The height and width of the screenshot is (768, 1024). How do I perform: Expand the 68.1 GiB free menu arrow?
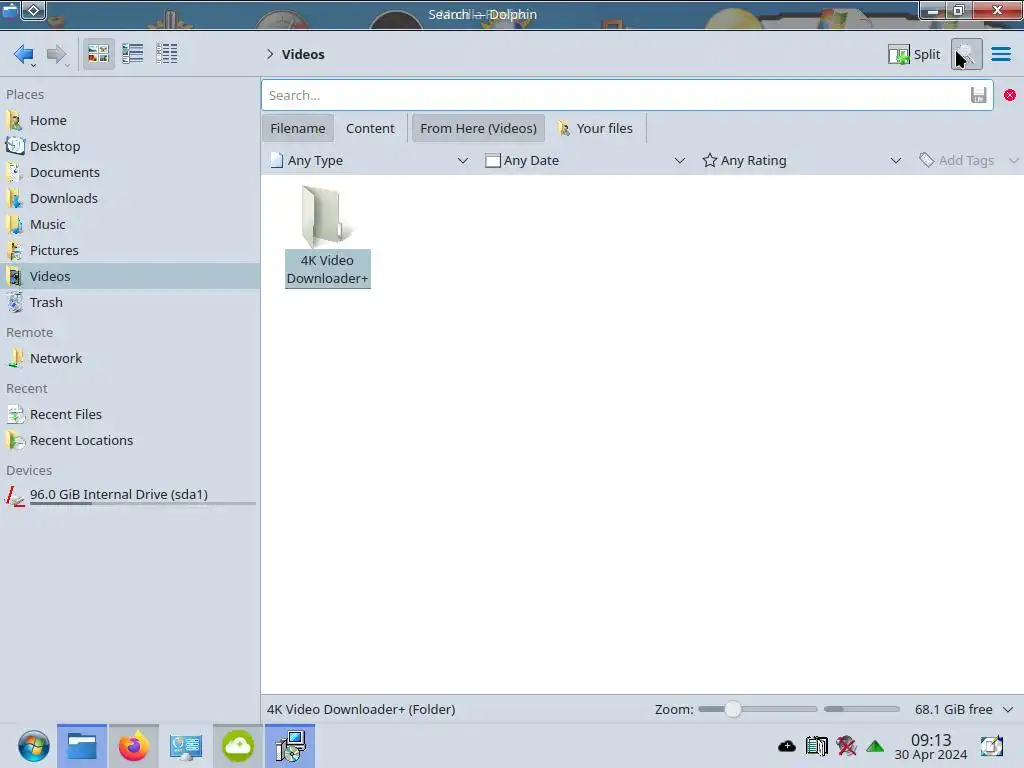pyautogui.click(x=1008, y=709)
